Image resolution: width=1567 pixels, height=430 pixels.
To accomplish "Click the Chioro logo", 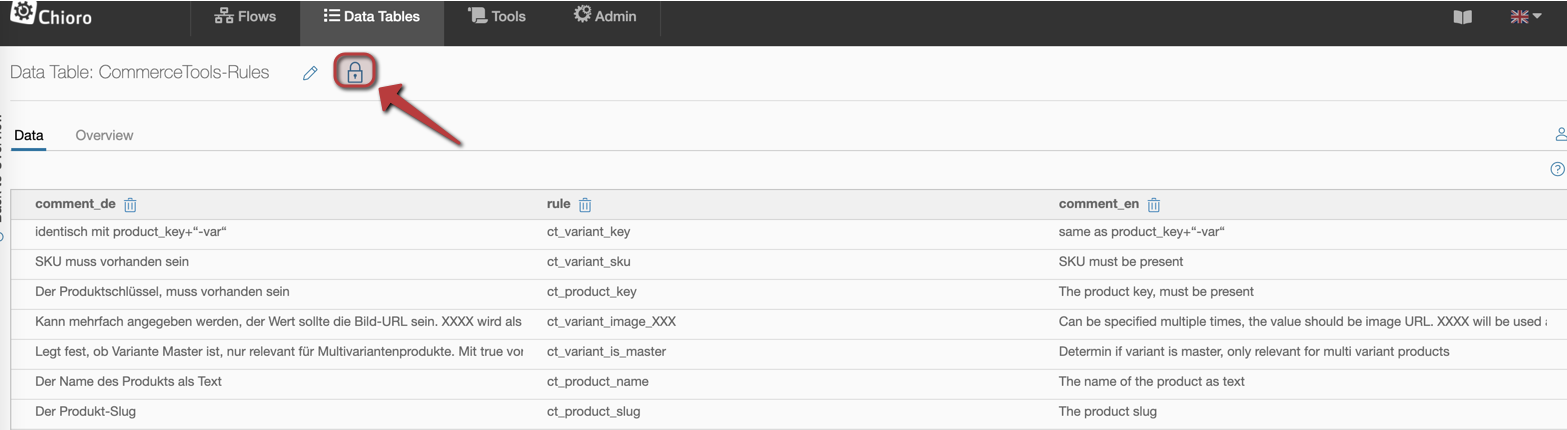I will click(51, 16).
